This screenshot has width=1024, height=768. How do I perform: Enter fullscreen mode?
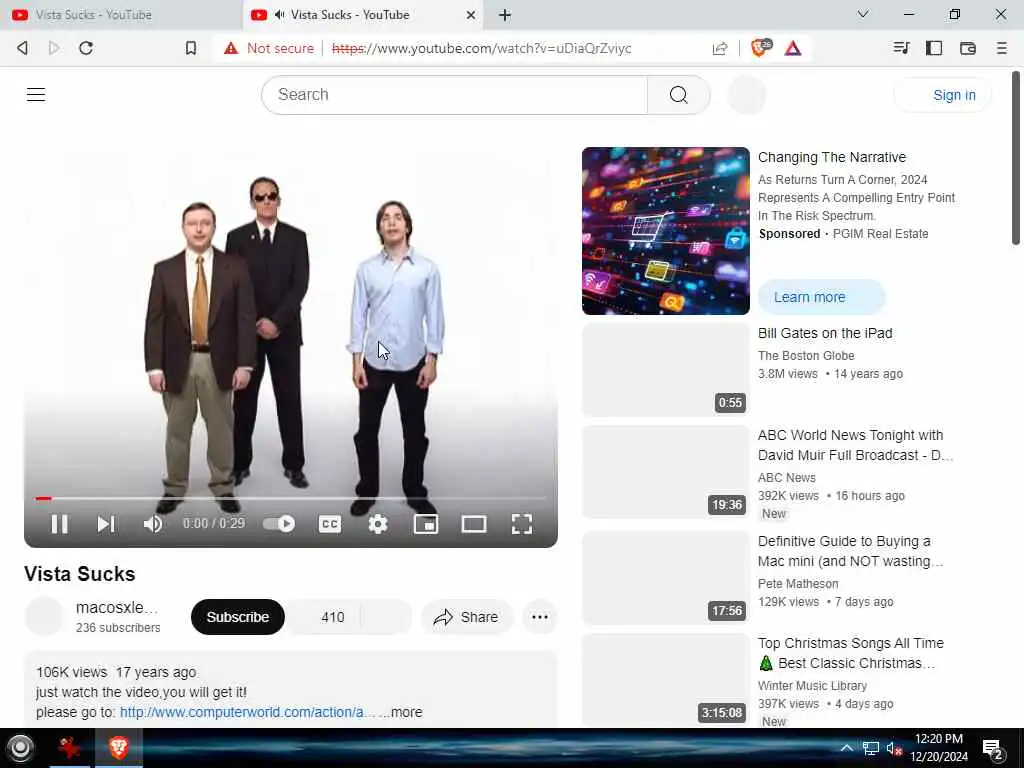pos(522,524)
